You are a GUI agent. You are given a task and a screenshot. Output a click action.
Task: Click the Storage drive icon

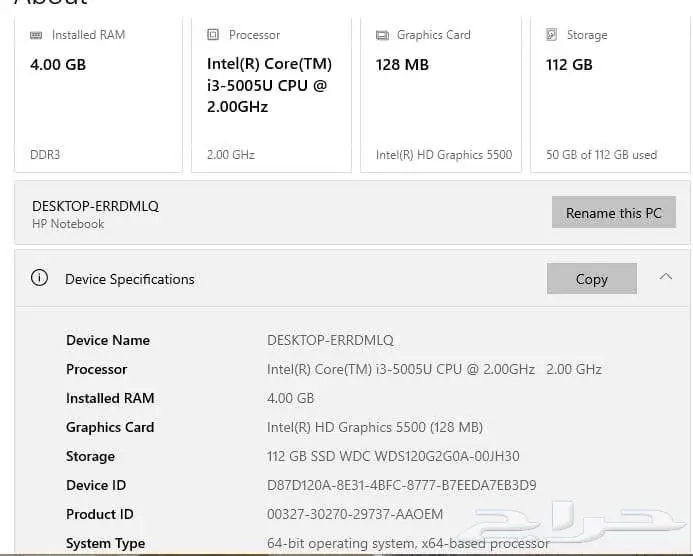(551, 35)
